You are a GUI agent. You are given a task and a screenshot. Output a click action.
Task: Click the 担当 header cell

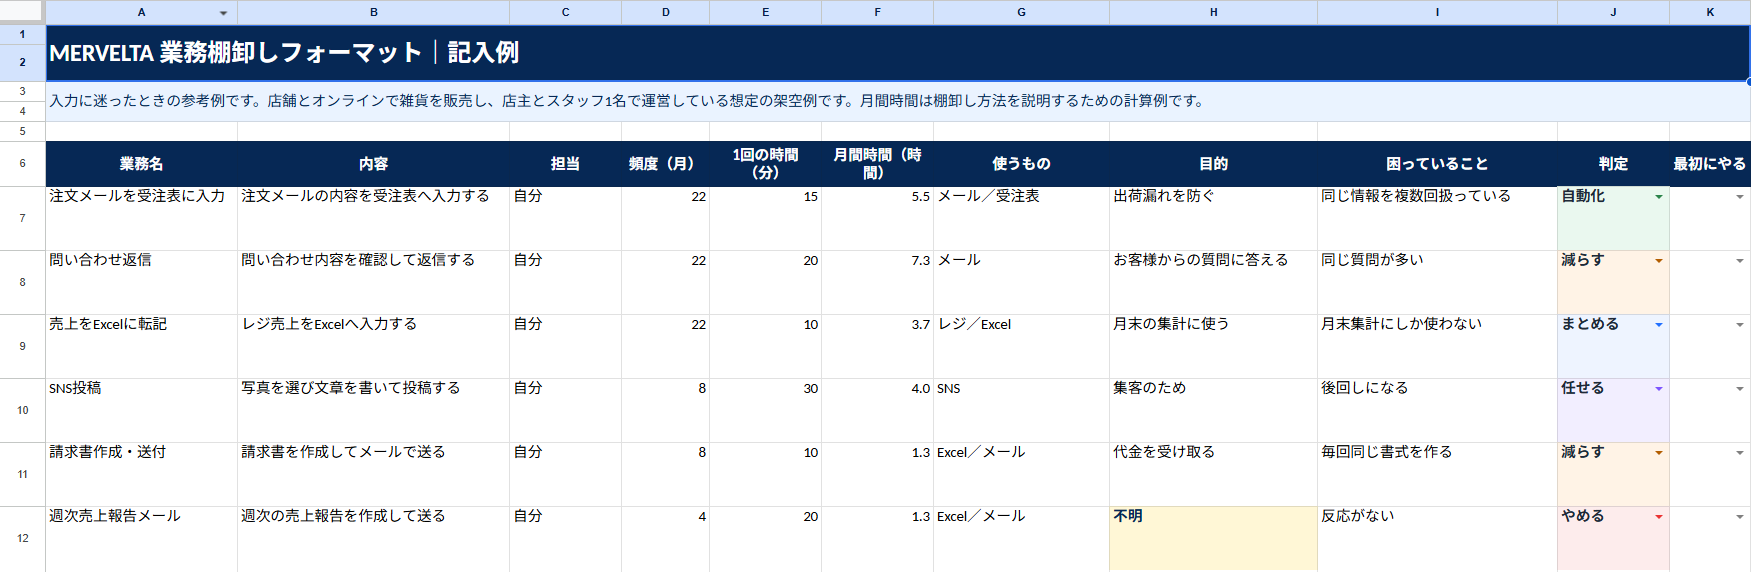565,164
